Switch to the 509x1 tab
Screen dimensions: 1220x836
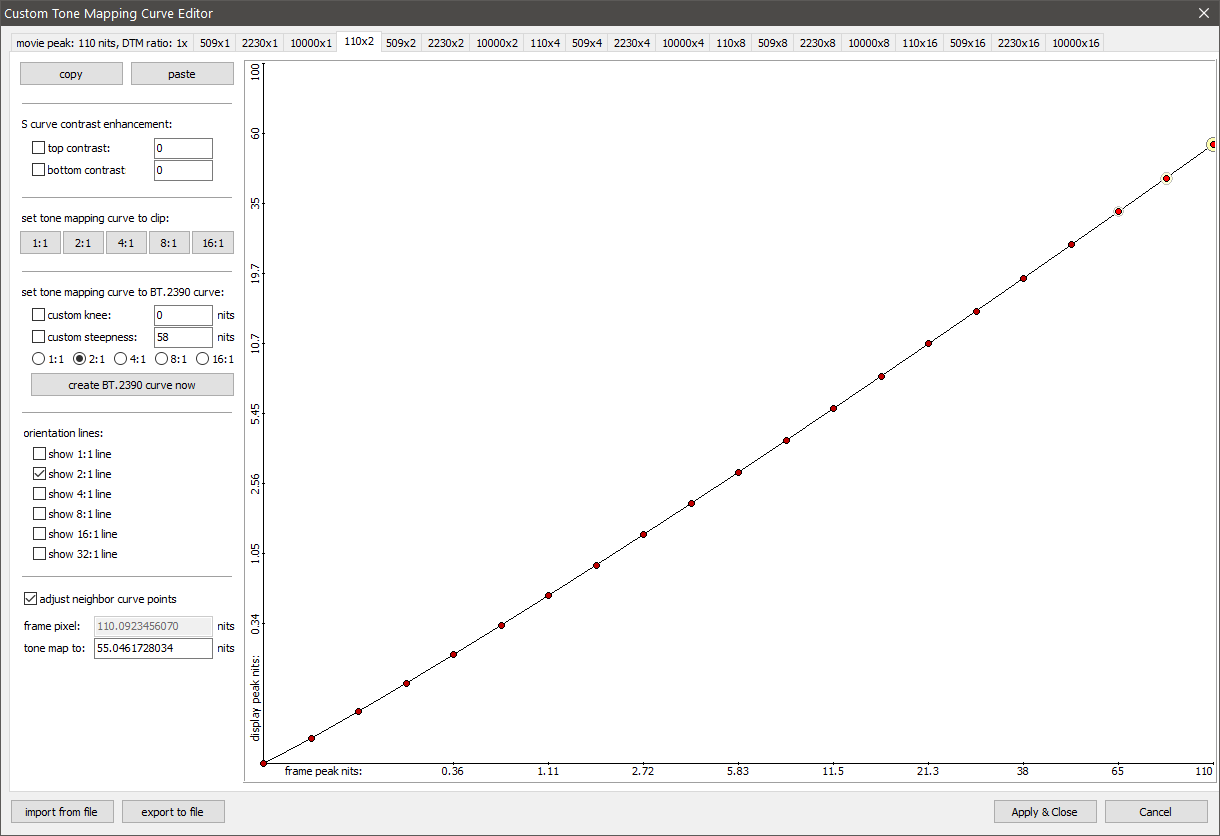coord(214,43)
